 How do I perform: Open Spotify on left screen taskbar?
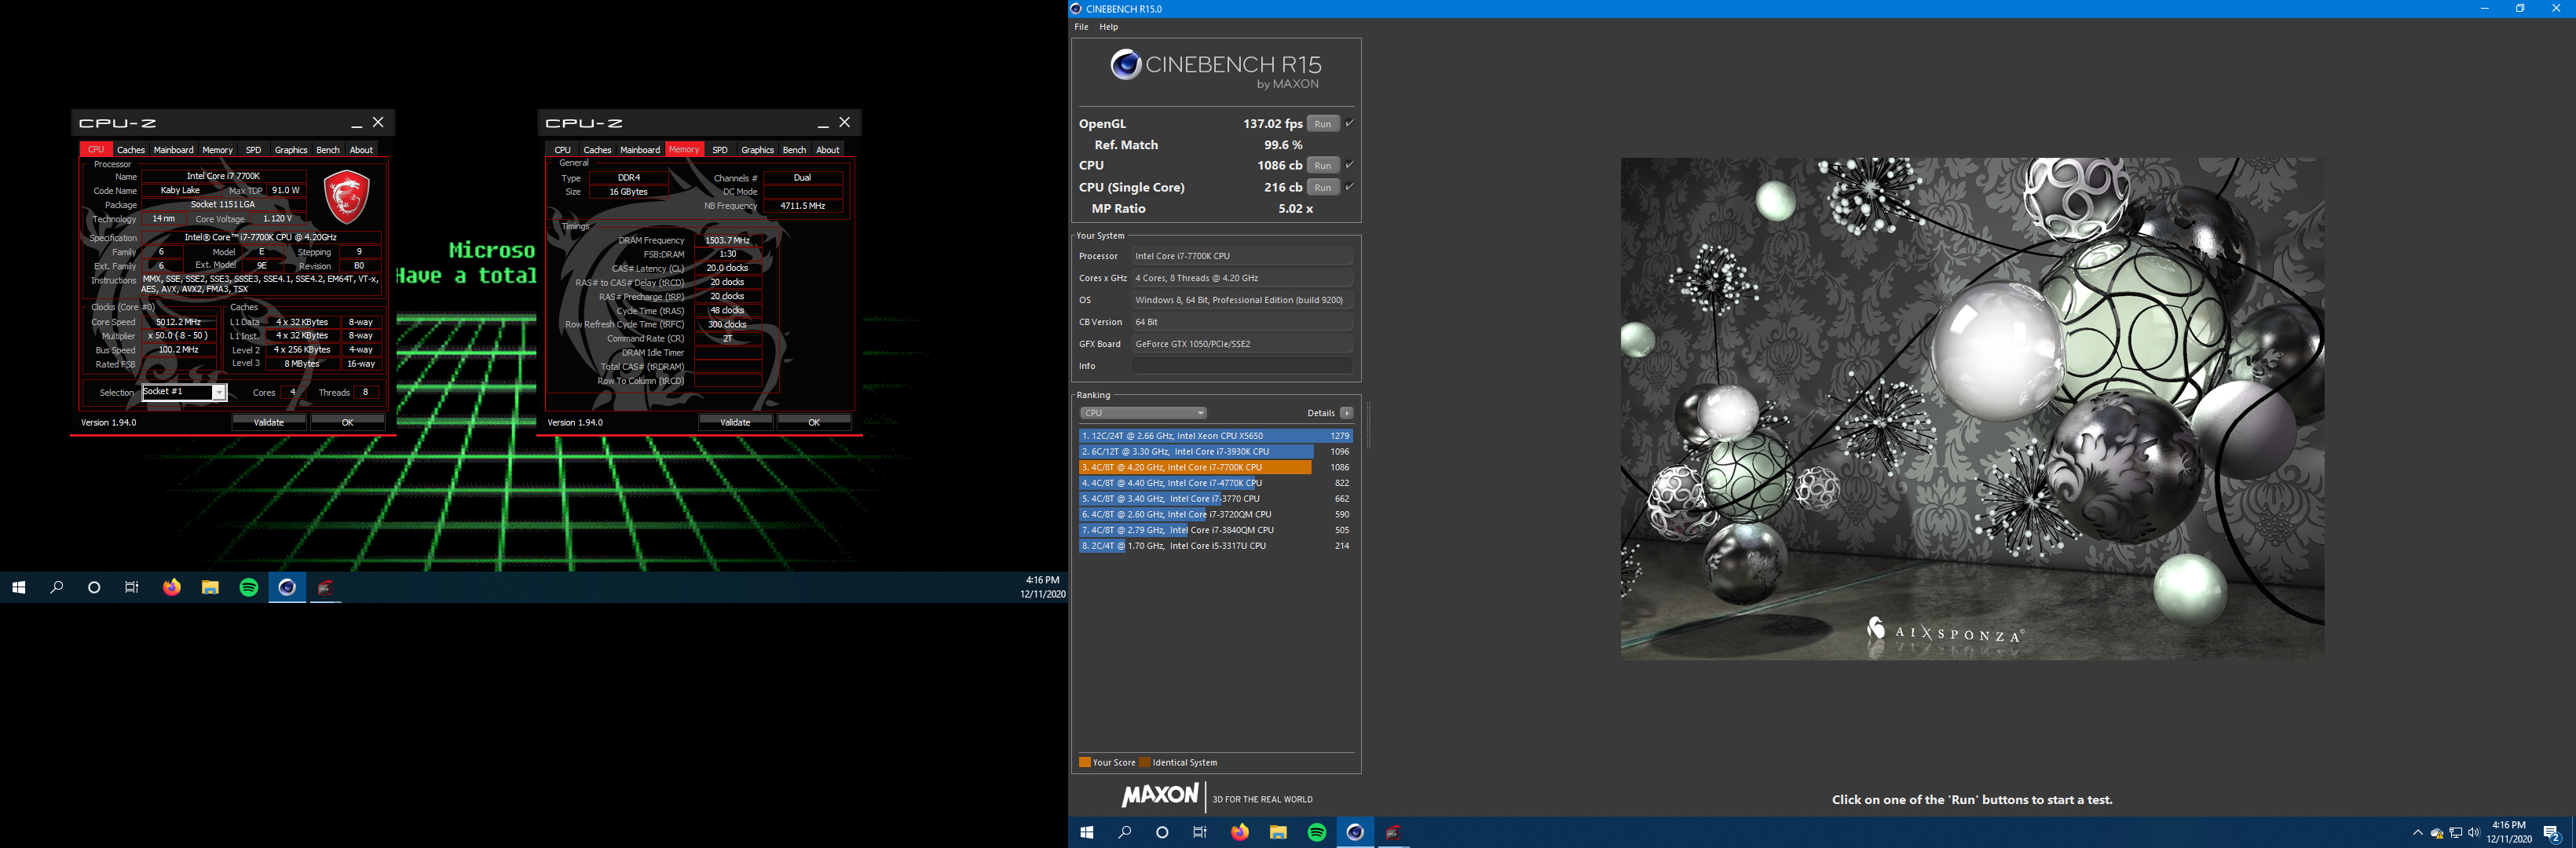pos(249,587)
